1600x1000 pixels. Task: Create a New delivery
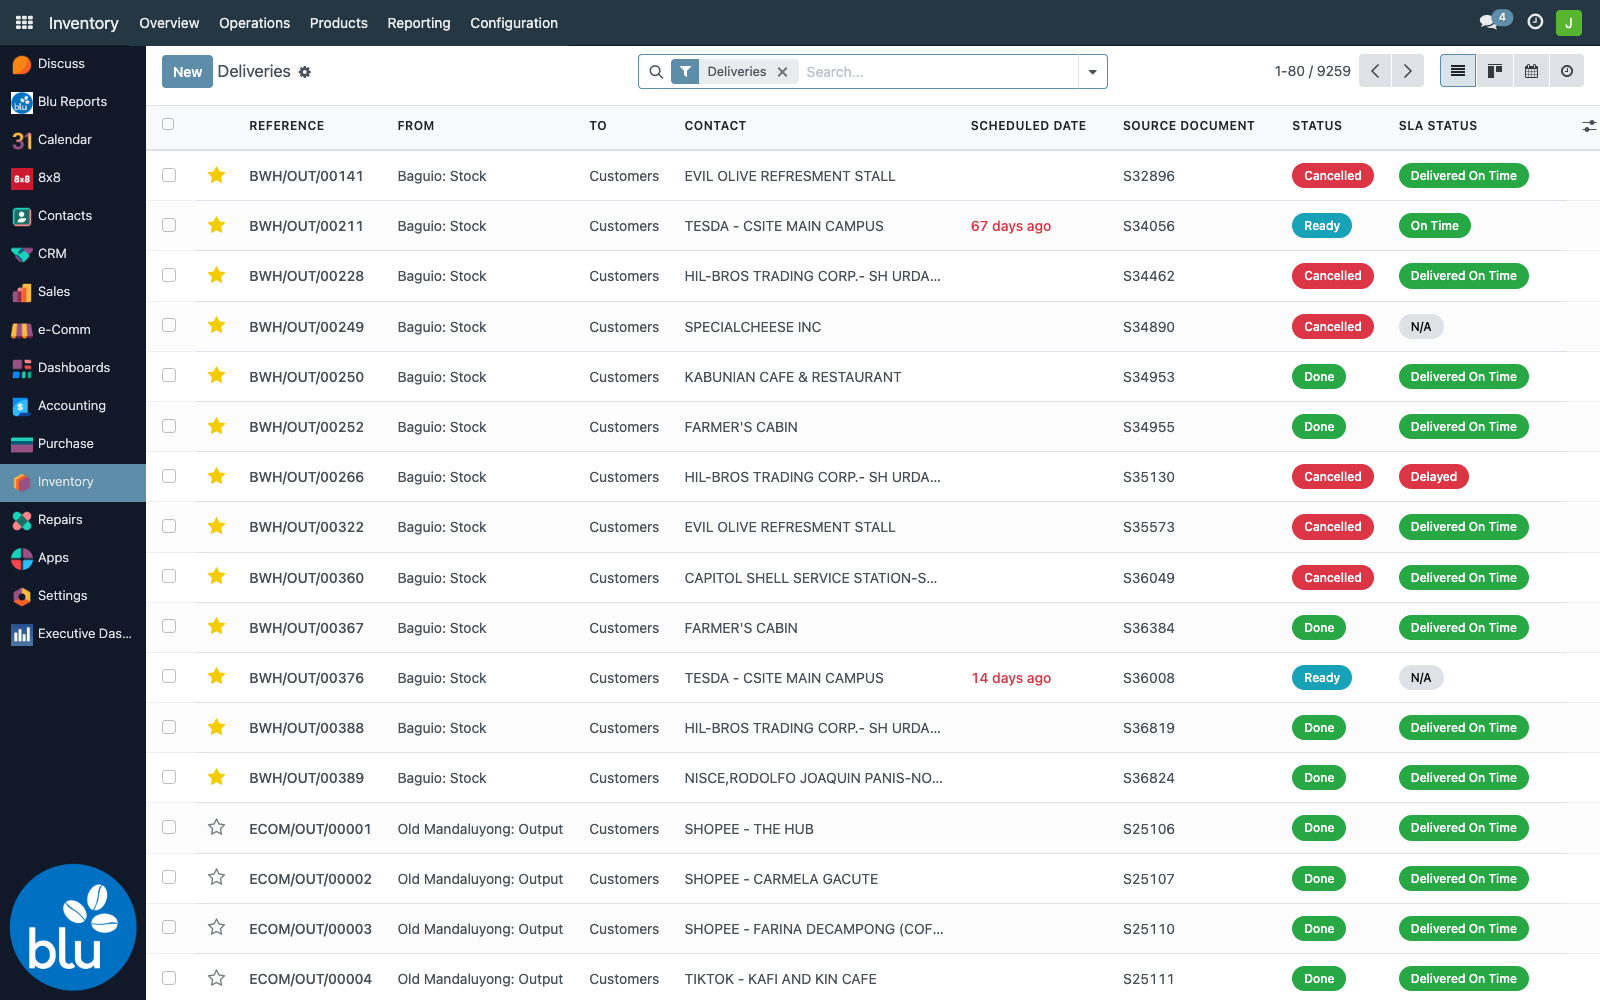click(x=187, y=72)
